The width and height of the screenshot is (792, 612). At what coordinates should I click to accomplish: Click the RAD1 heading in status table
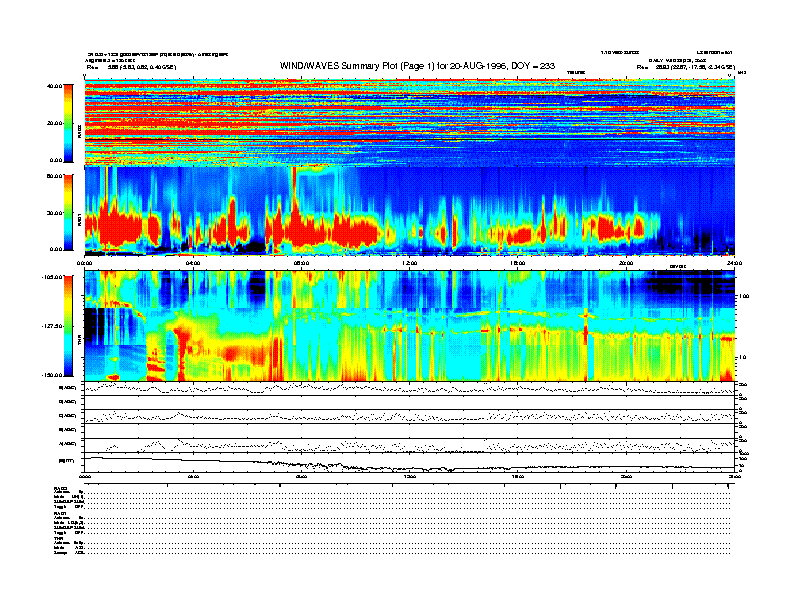pyautogui.click(x=60, y=514)
